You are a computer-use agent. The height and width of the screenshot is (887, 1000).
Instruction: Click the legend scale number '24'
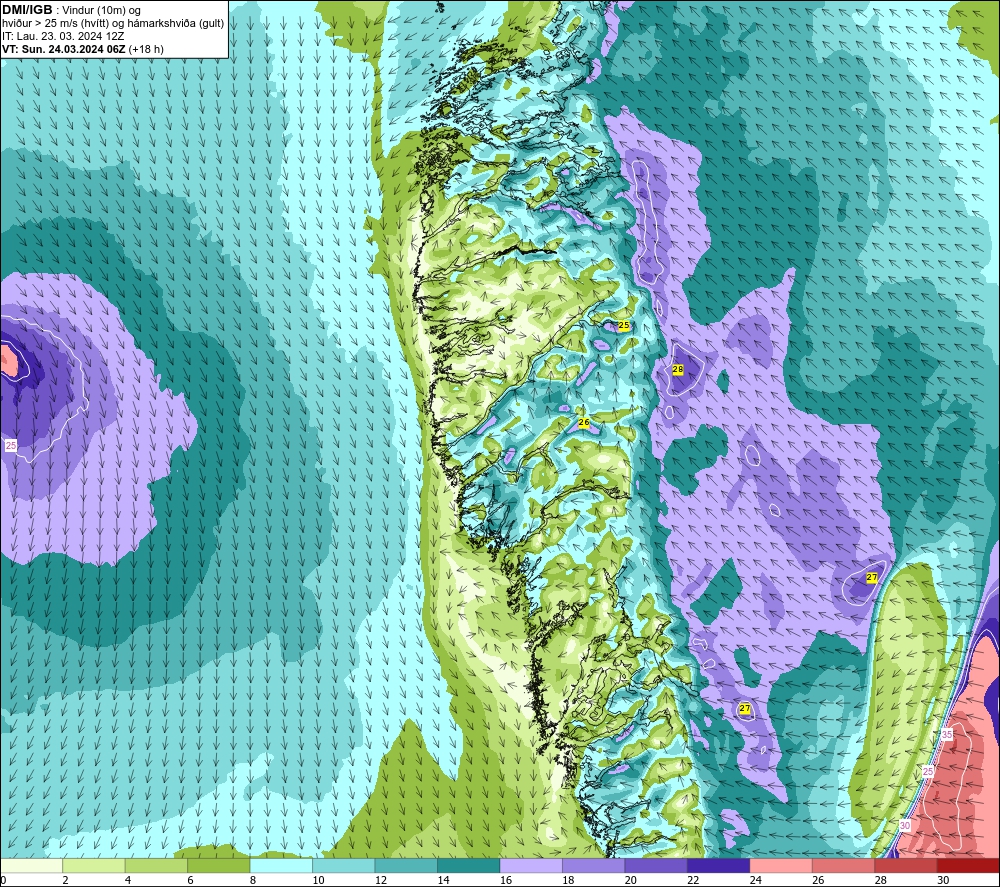point(756,880)
